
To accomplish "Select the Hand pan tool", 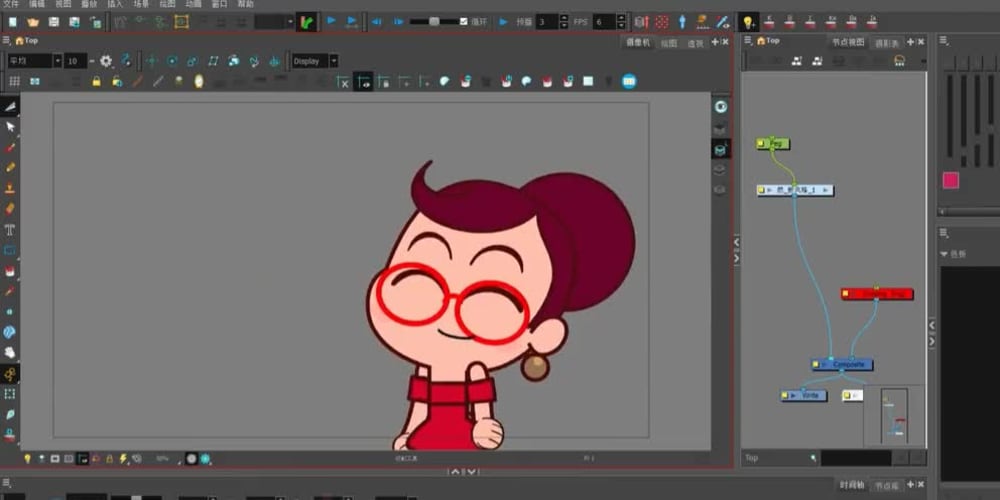I will [x=10, y=352].
